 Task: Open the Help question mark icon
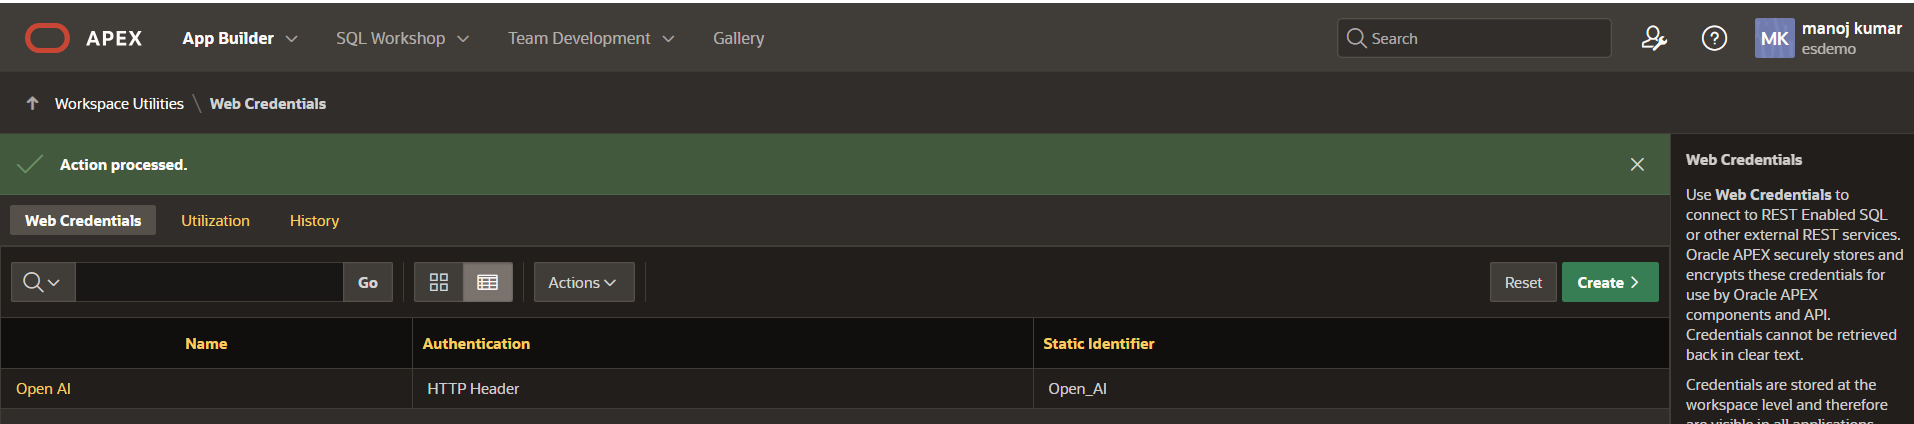[1714, 38]
